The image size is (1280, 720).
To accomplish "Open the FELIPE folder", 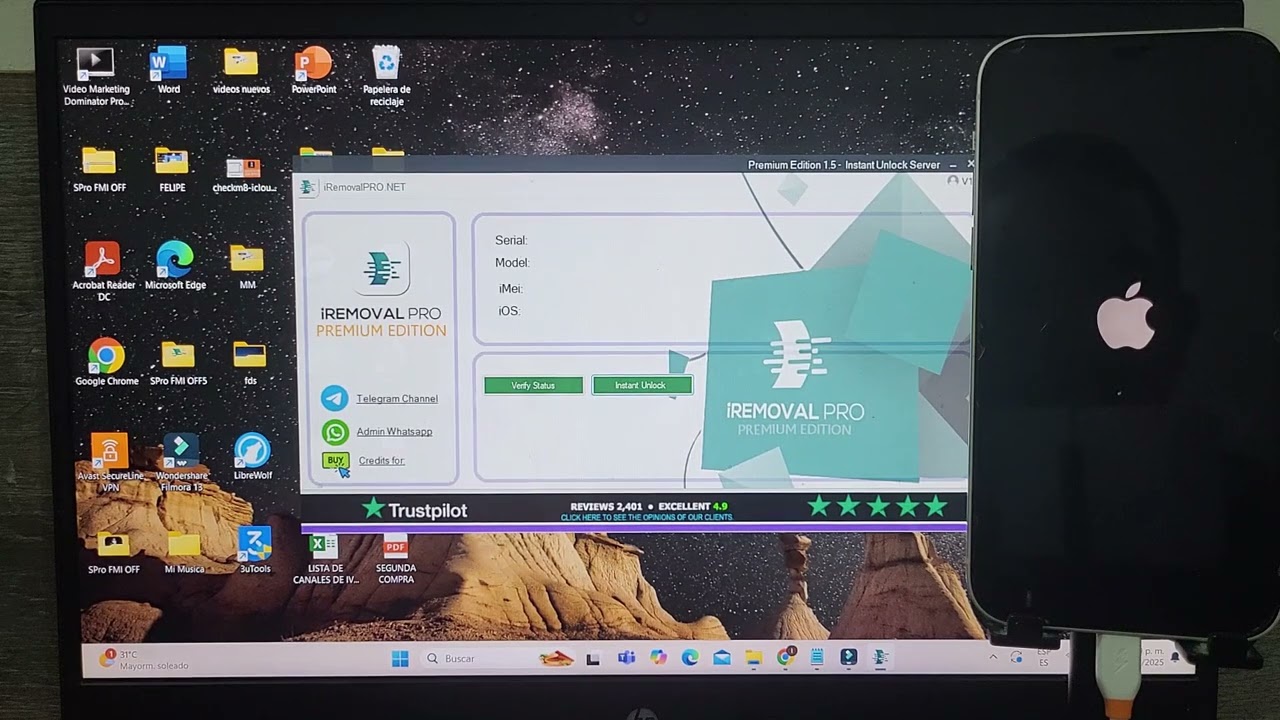I will coord(172,169).
